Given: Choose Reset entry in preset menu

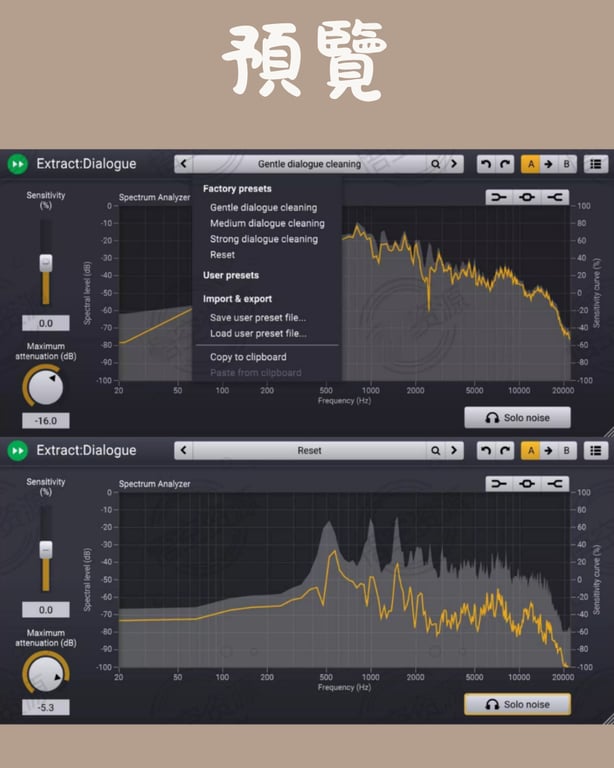Looking at the screenshot, I should click(x=222, y=254).
